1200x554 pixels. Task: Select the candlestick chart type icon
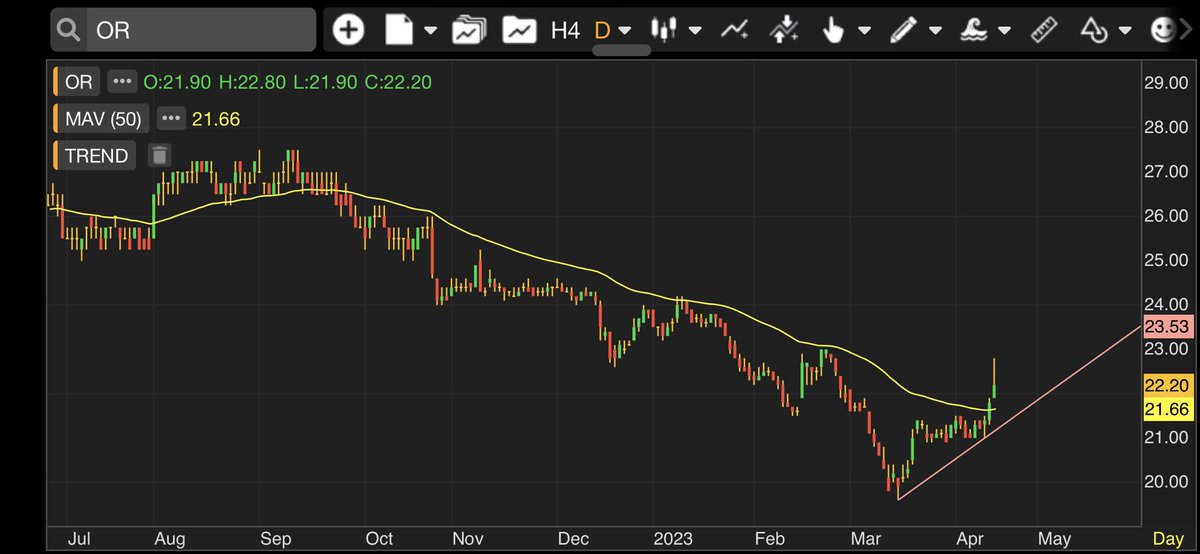[664, 30]
